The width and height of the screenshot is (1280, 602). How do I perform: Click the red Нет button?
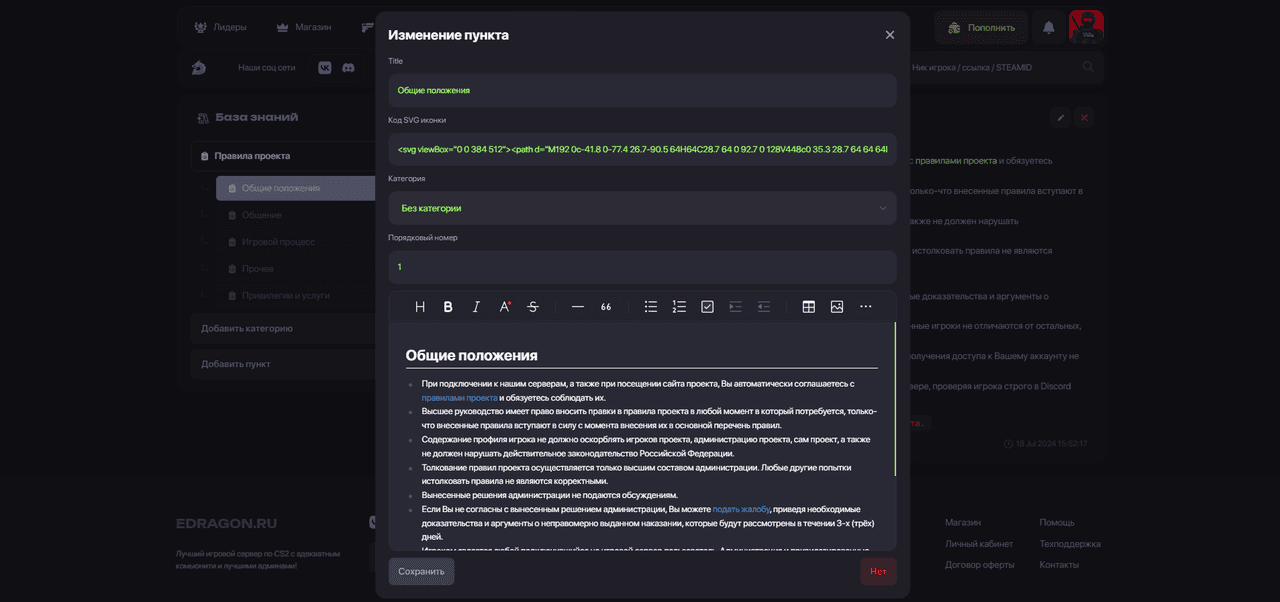(878, 572)
